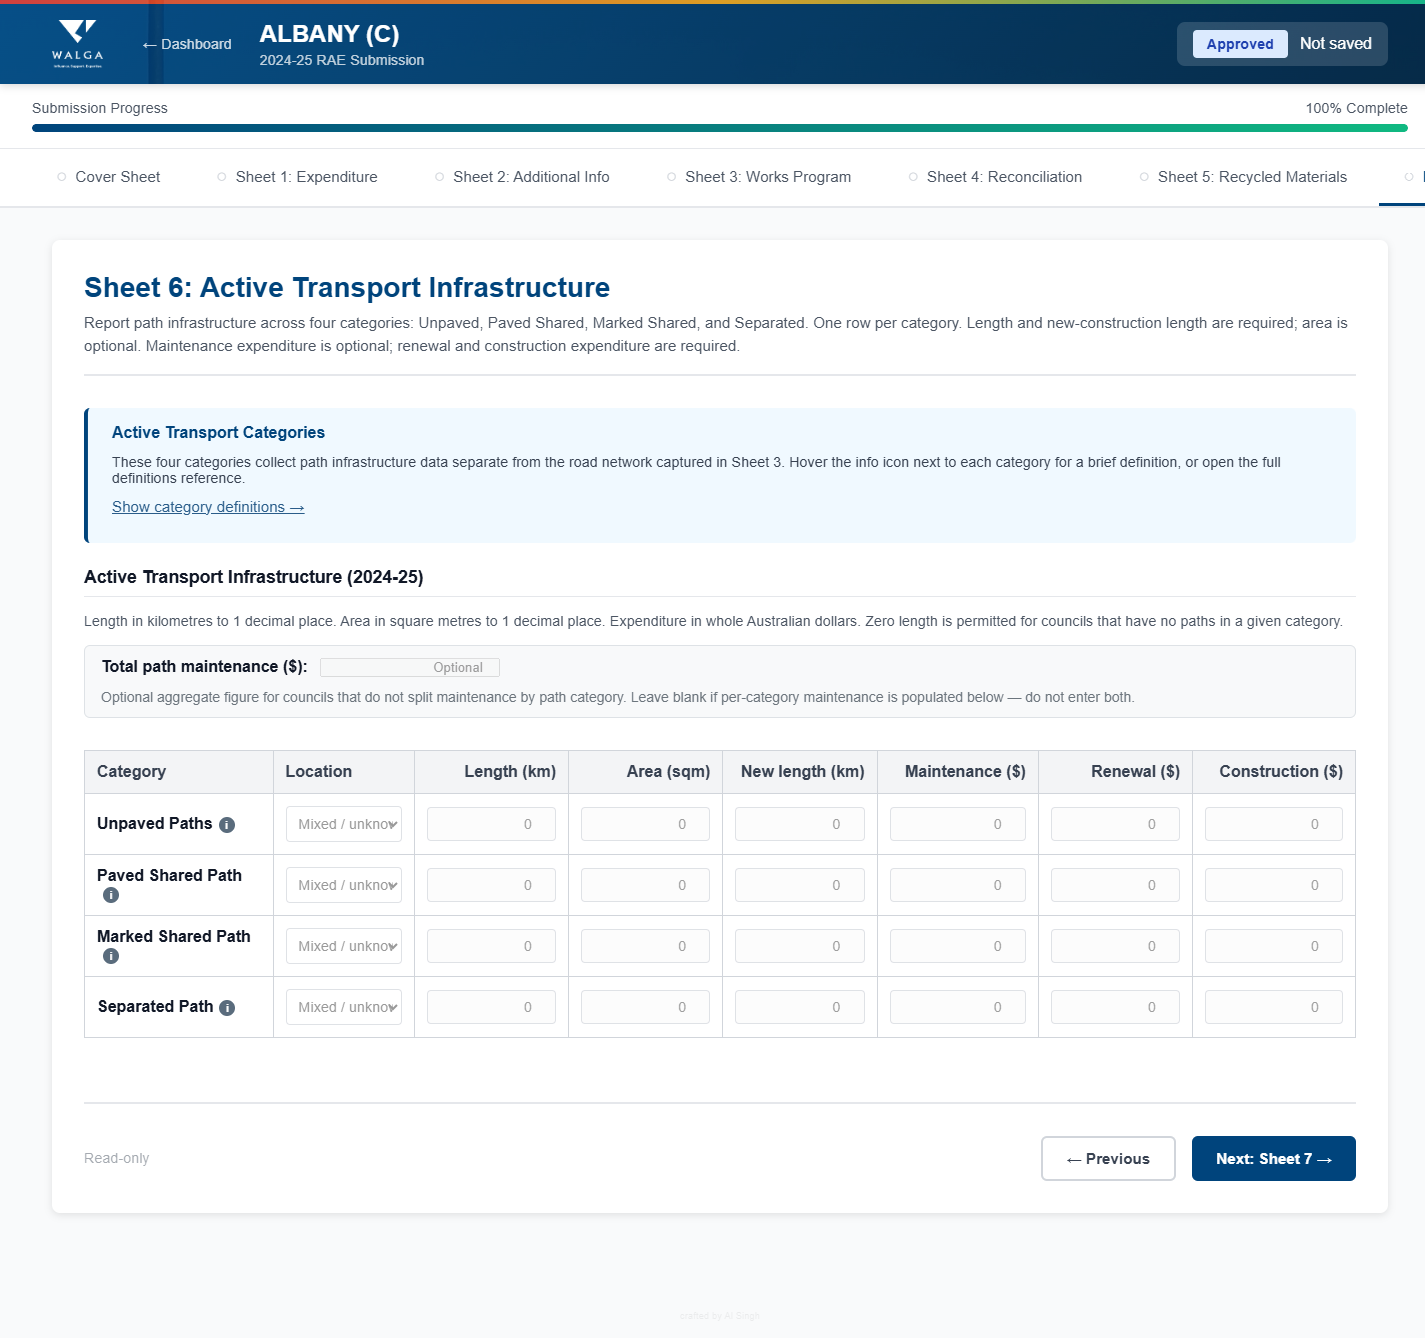Image resolution: width=1425 pixels, height=1338 pixels.
Task: Switch to Sheet 1: Expenditure tab
Action: pyautogui.click(x=297, y=177)
